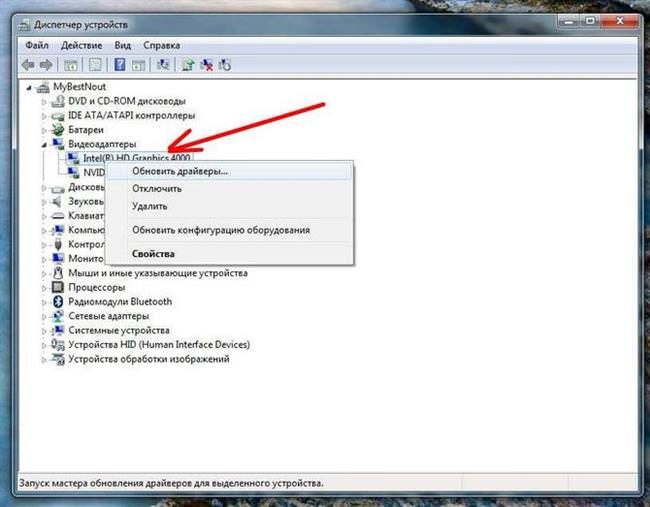Click the Uninstall device red-X toolbar icon
The height and width of the screenshot is (507, 650).
(206, 65)
